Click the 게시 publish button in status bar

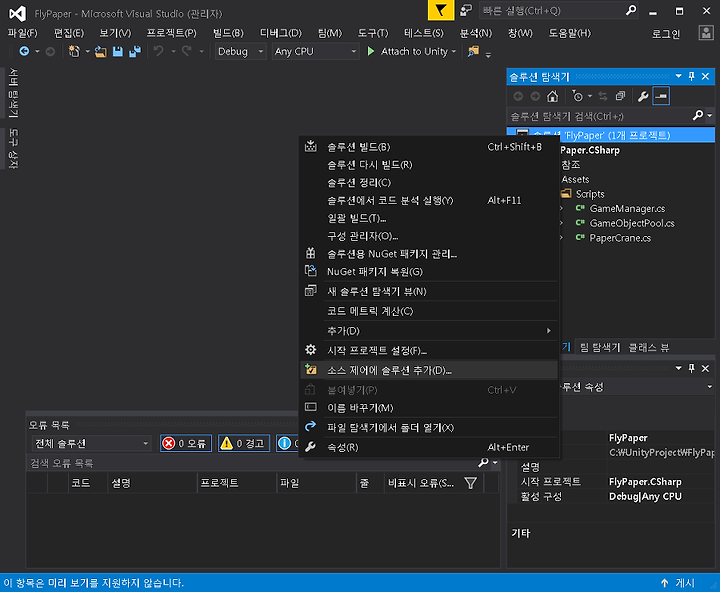pos(679,583)
